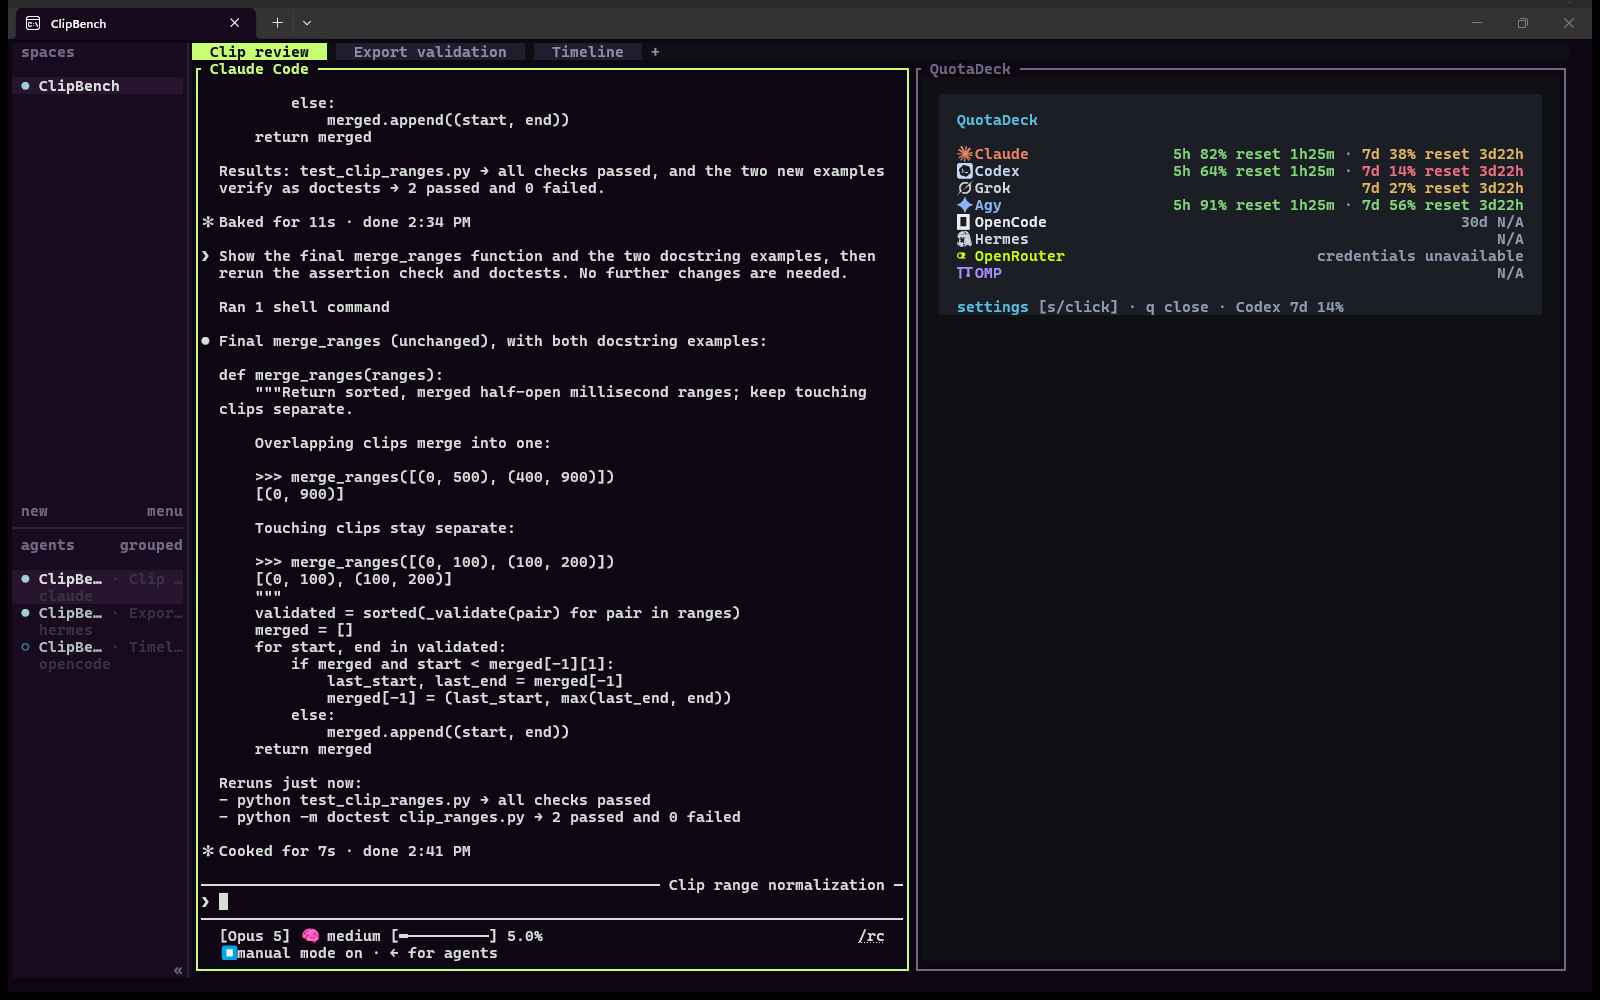This screenshot has width=1600, height=1000.
Task: Click the Claude starburst icon in QuotaDeck
Action: [964, 154]
